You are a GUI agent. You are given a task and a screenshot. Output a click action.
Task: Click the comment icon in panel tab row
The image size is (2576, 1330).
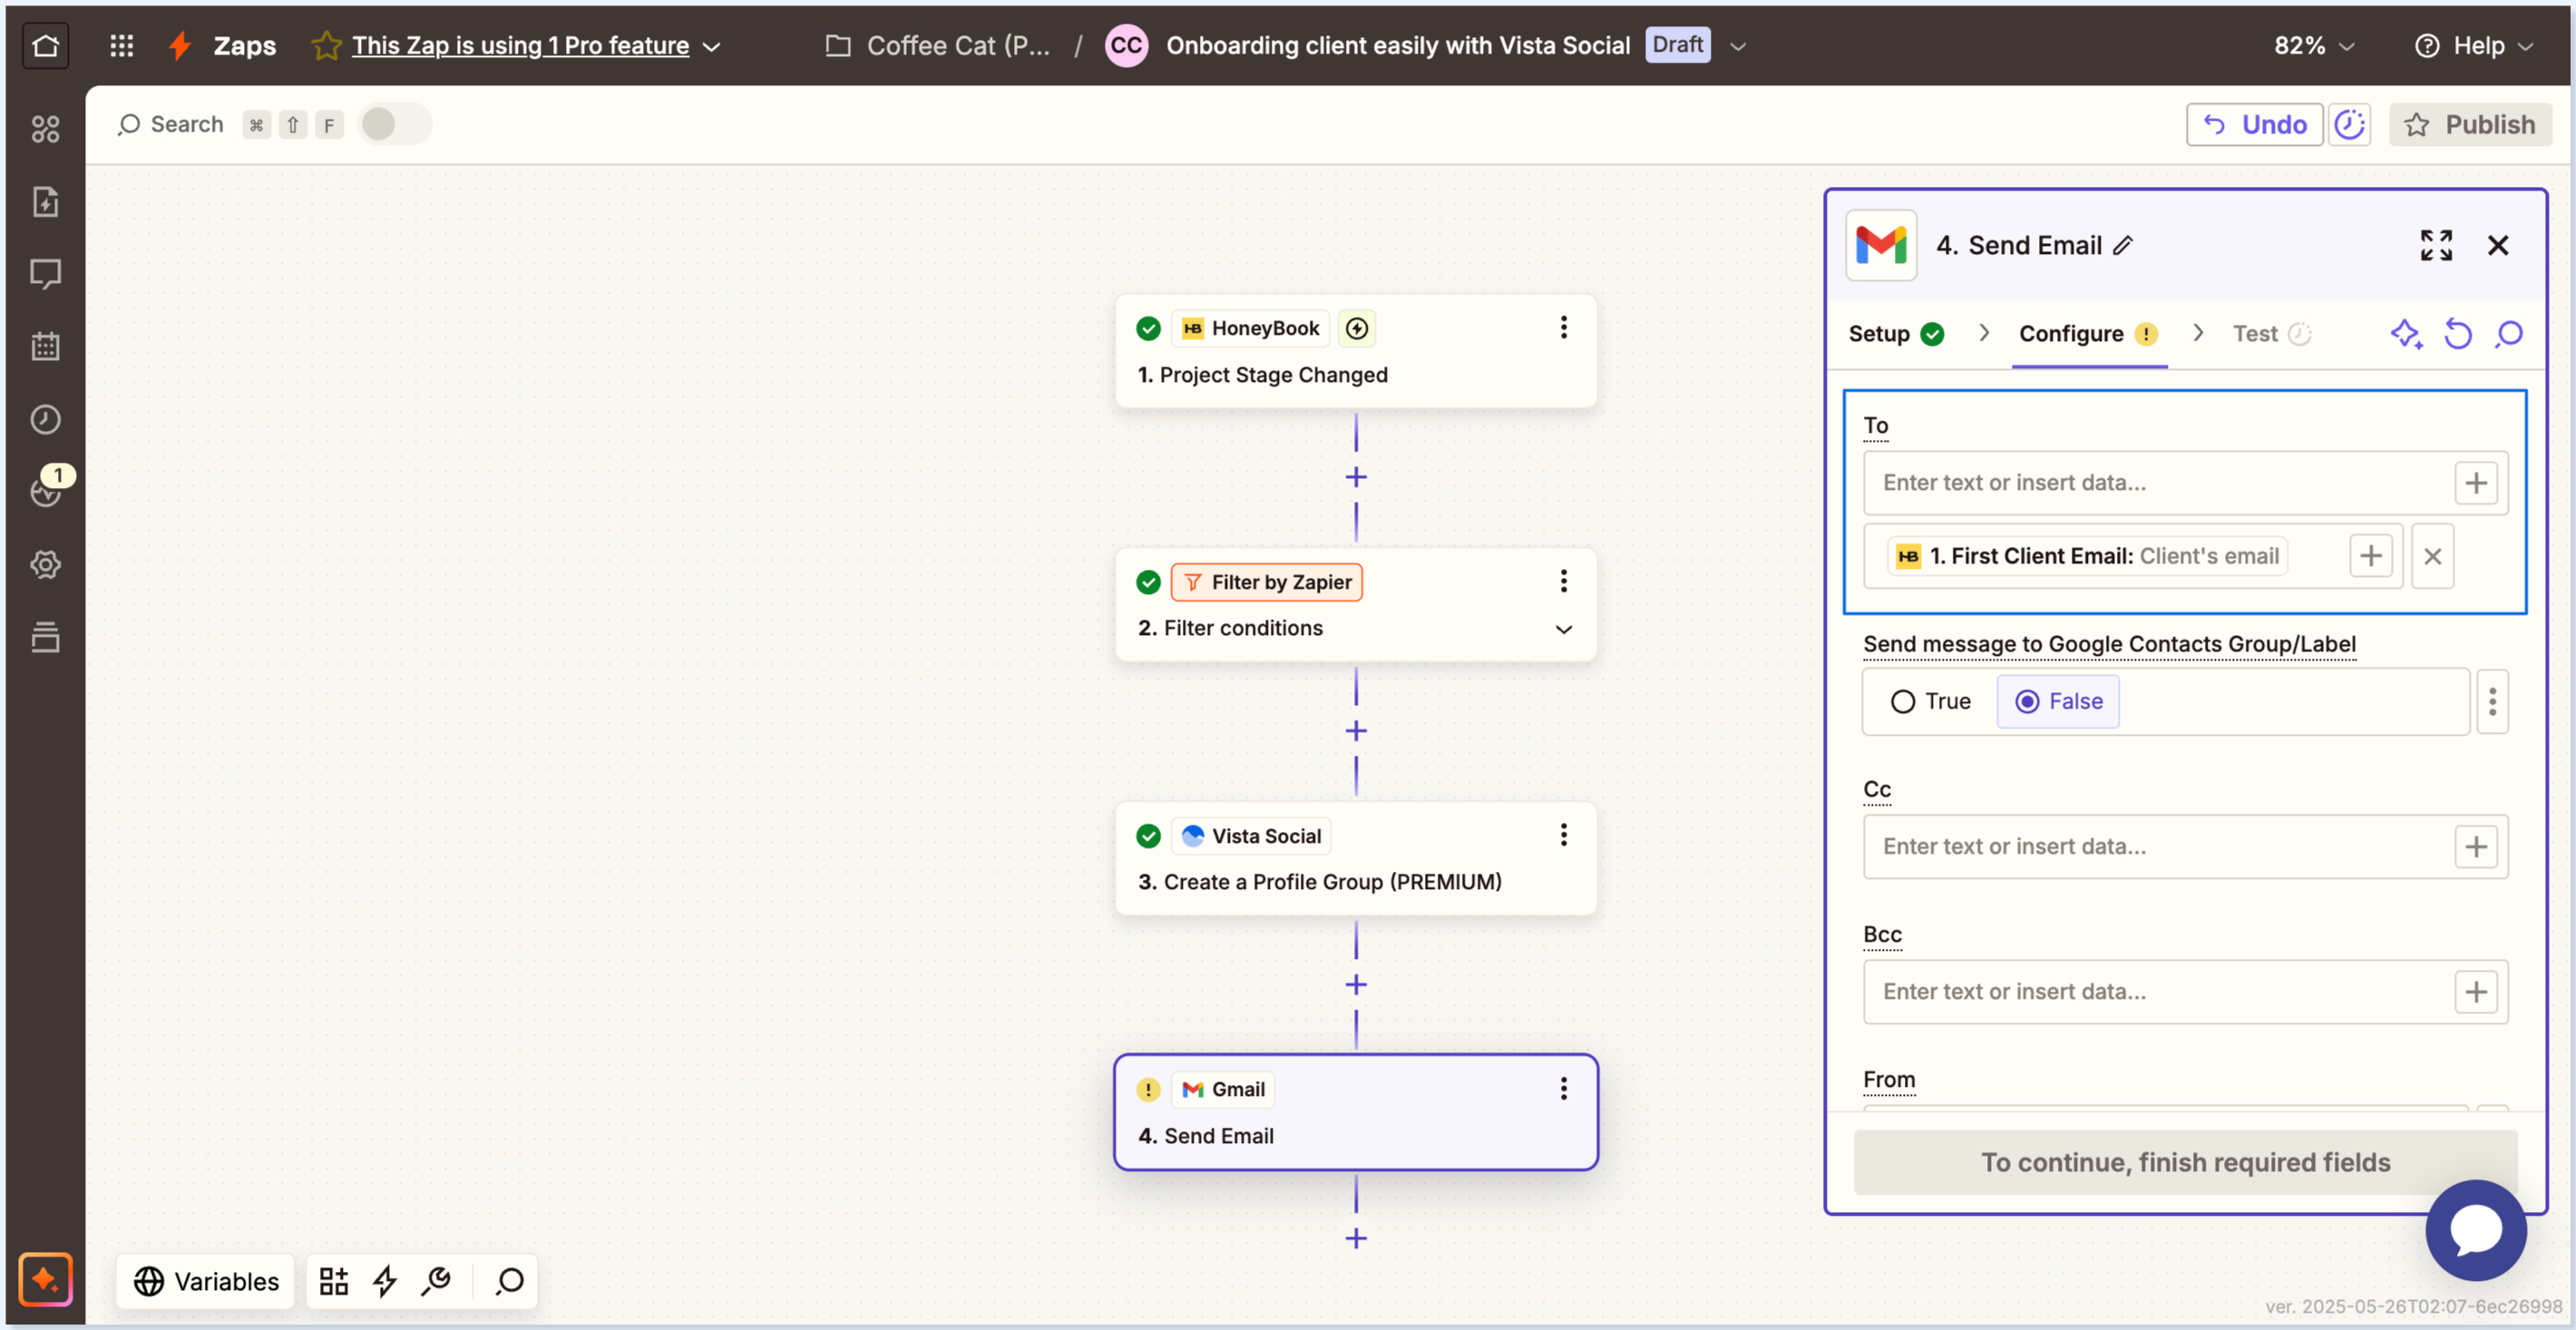[x=2508, y=334]
